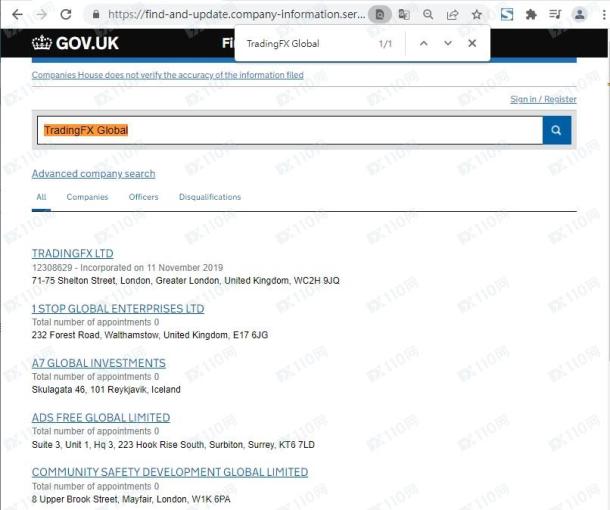
Task: Open 1 STOP GLOBAL ENTERPRISES LTD result
Action: tap(118, 309)
